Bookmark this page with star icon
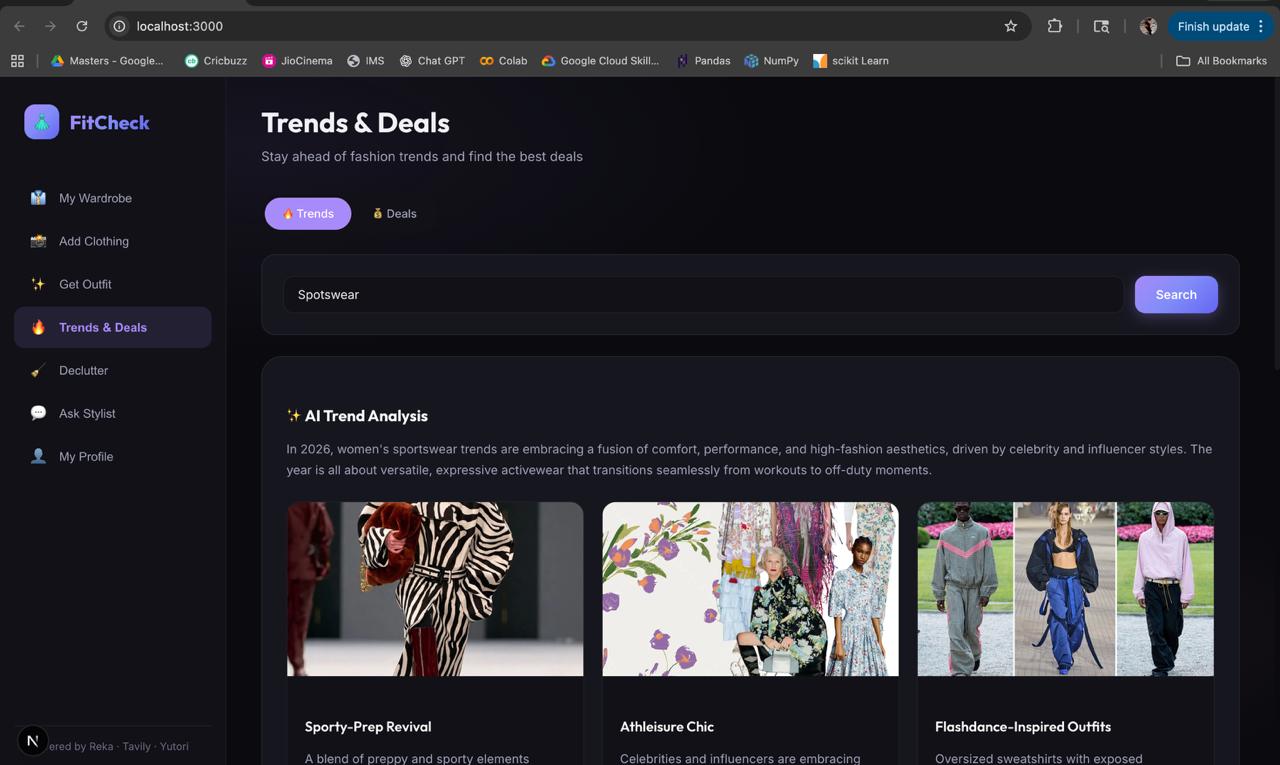The image size is (1280, 765). [1010, 26]
